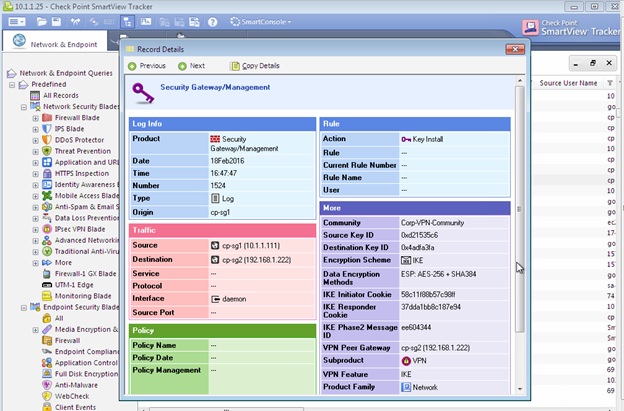Close the Record Details dialog

tap(515, 49)
